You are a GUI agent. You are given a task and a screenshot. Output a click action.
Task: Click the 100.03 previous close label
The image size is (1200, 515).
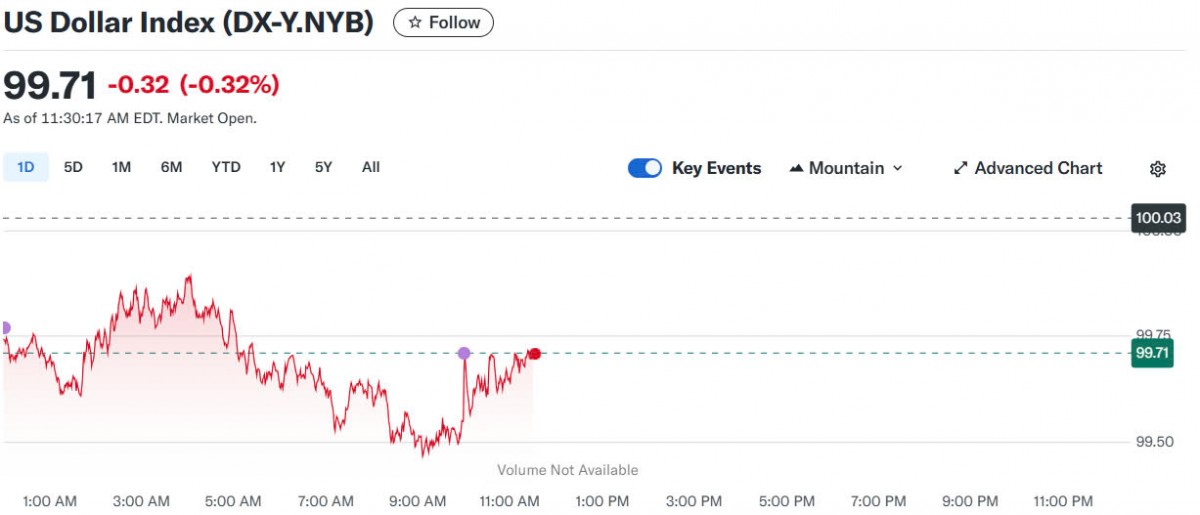pyautogui.click(x=1158, y=218)
